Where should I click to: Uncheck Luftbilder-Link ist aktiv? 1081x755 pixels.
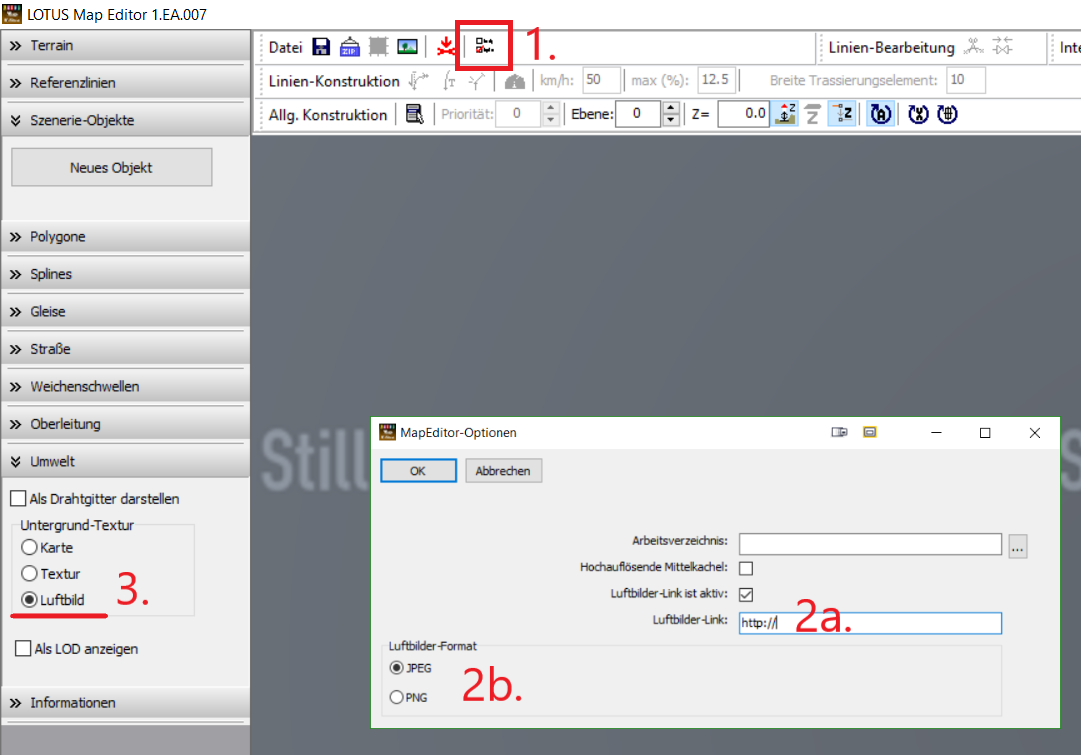click(x=746, y=594)
